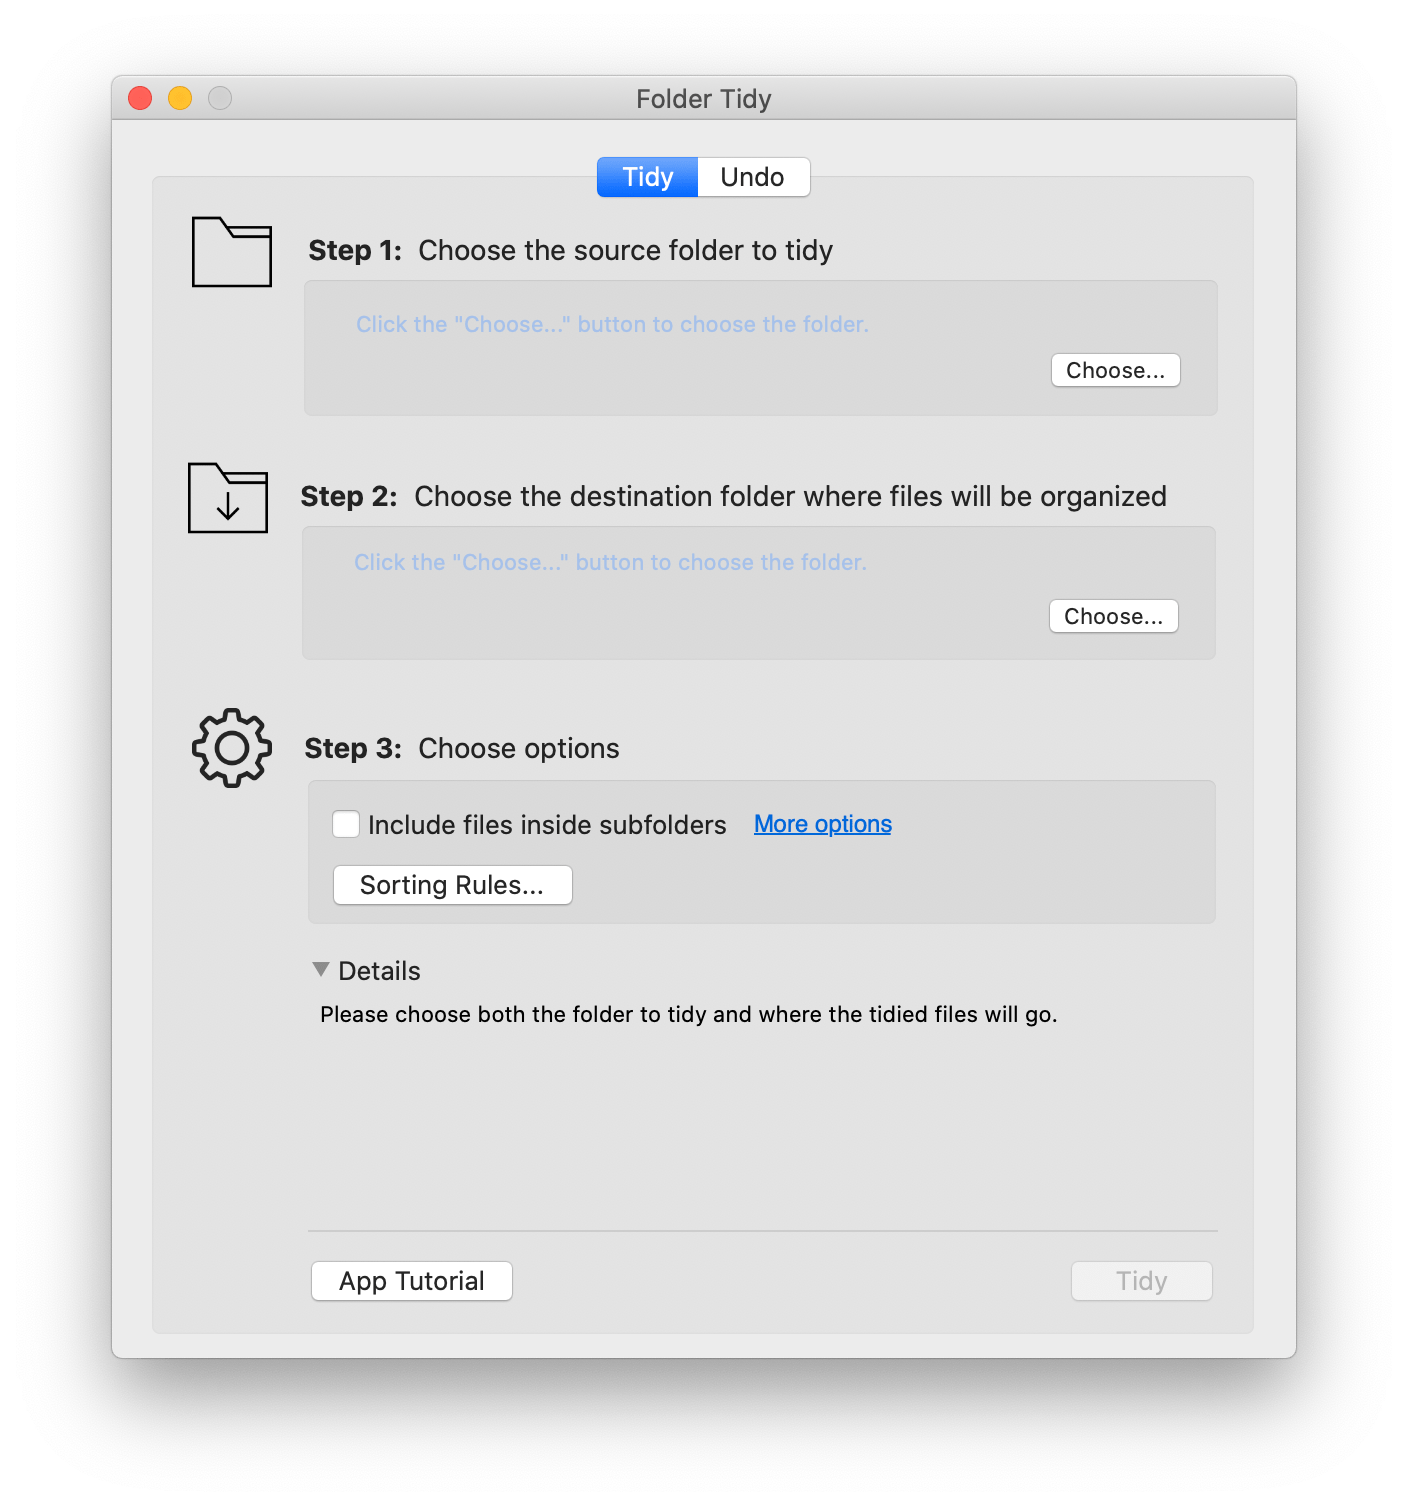Enable Include files inside subfolders checkbox
1408x1506 pixels.
click(346, 824)
